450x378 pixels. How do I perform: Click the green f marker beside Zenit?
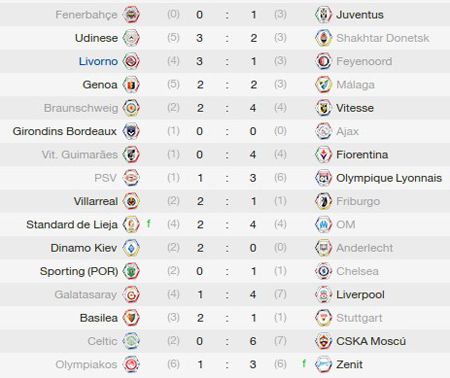(x=304, y=363)
